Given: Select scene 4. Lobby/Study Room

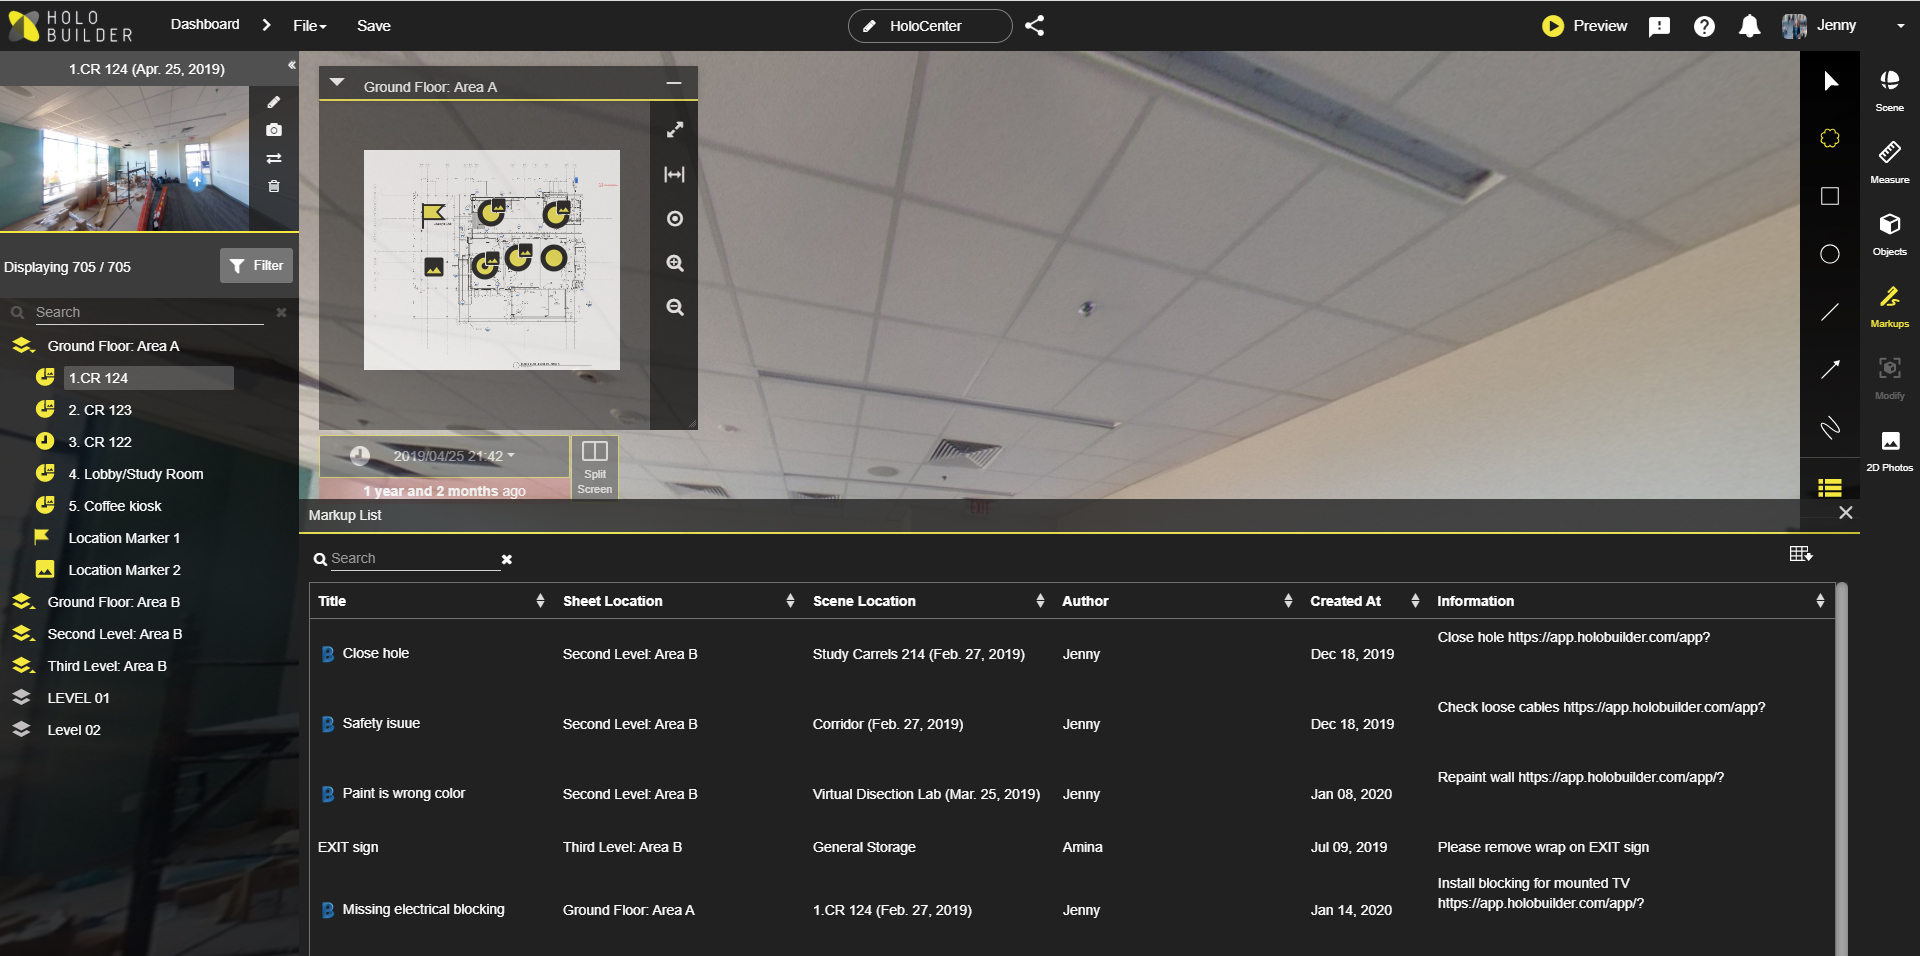Looking at the screenshot, I should point(136,474).
